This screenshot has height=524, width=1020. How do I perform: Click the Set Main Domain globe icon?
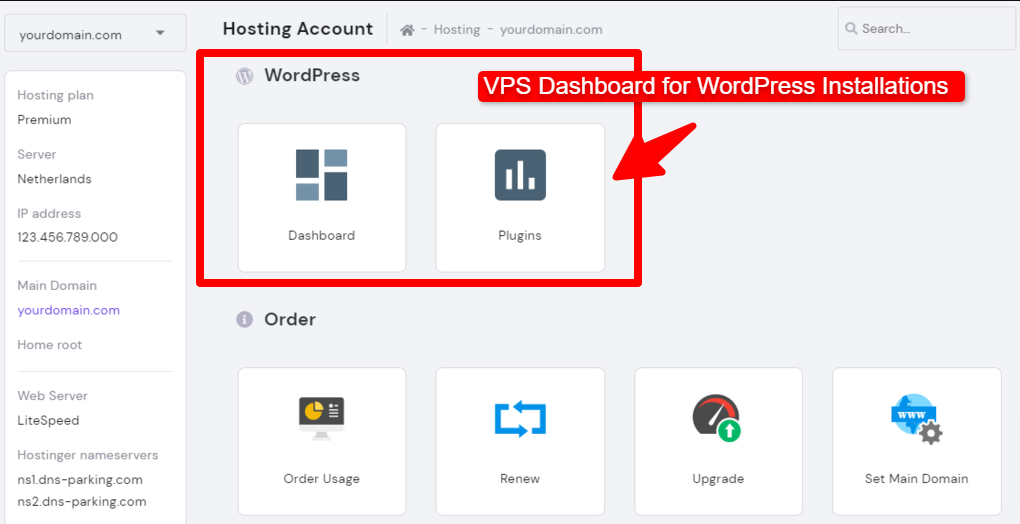click(917, 419)
